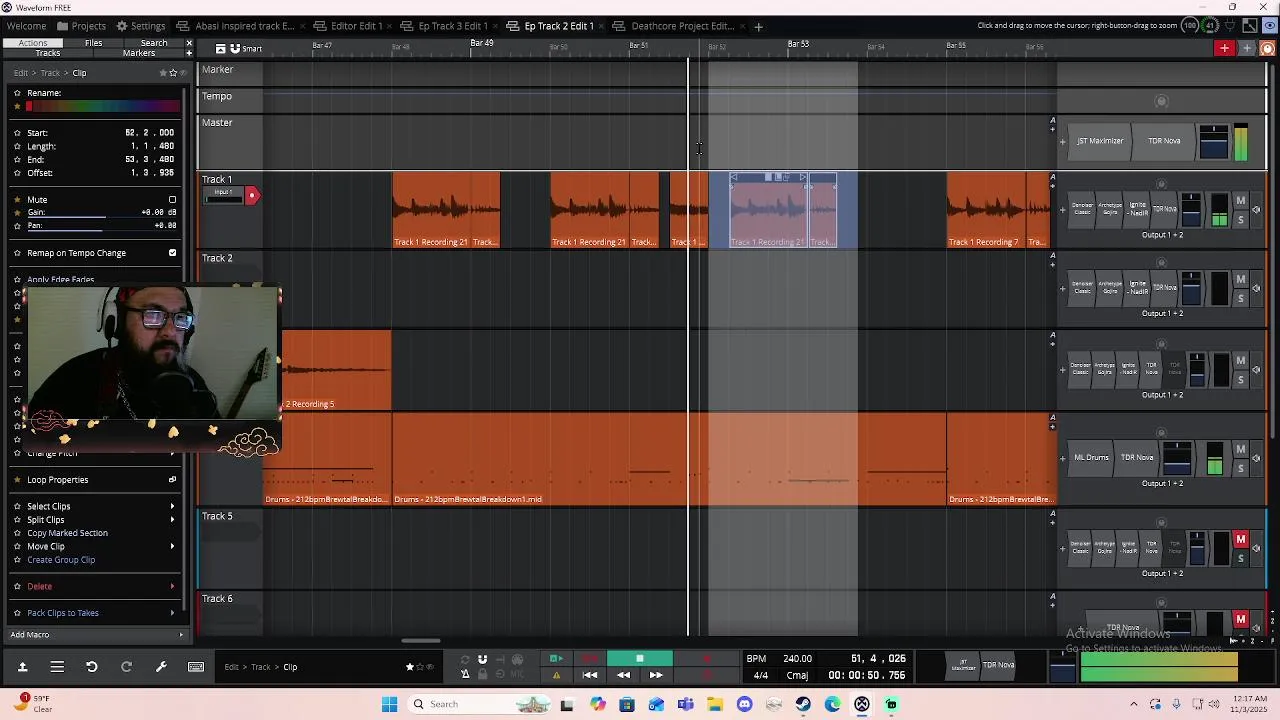Open ML Drums plugin on drums track
This screenshot has height=720, width=1280.
coord(1091,458)
